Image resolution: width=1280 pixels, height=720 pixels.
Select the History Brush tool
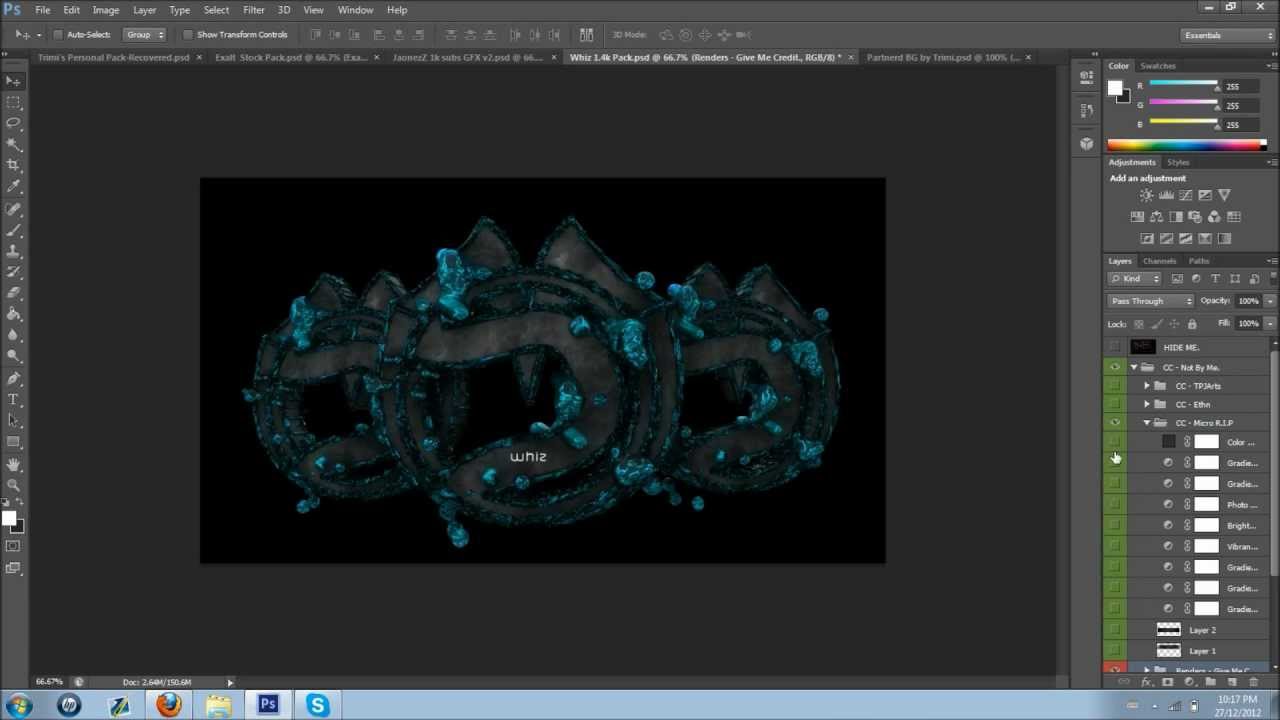point(14,272)
